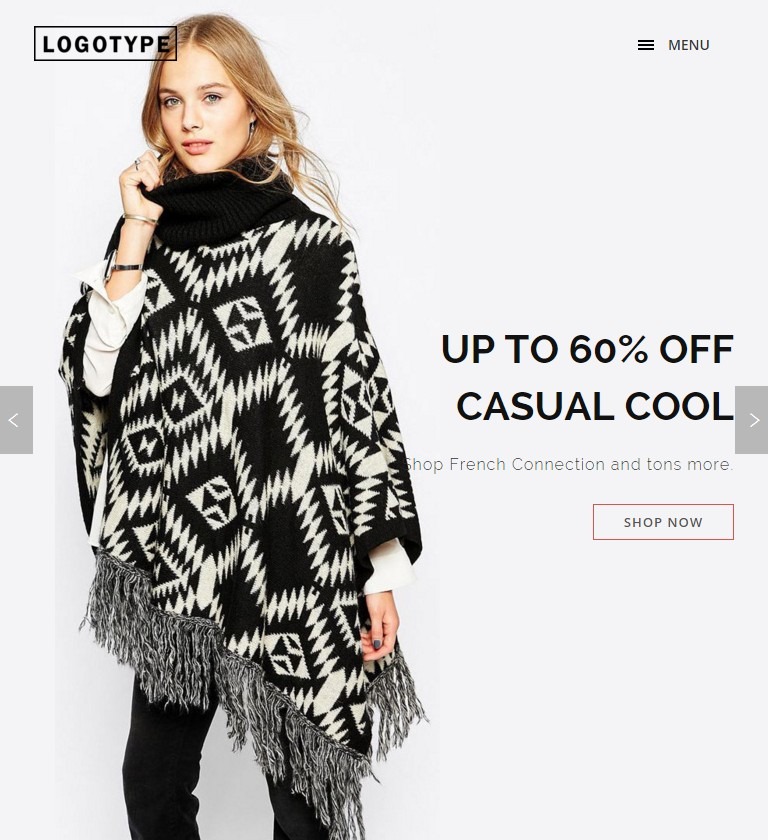Viewport: 768px width, 840px height.
Task: Click the LOGOTYPE logo box
Action: tap(106, 43)
